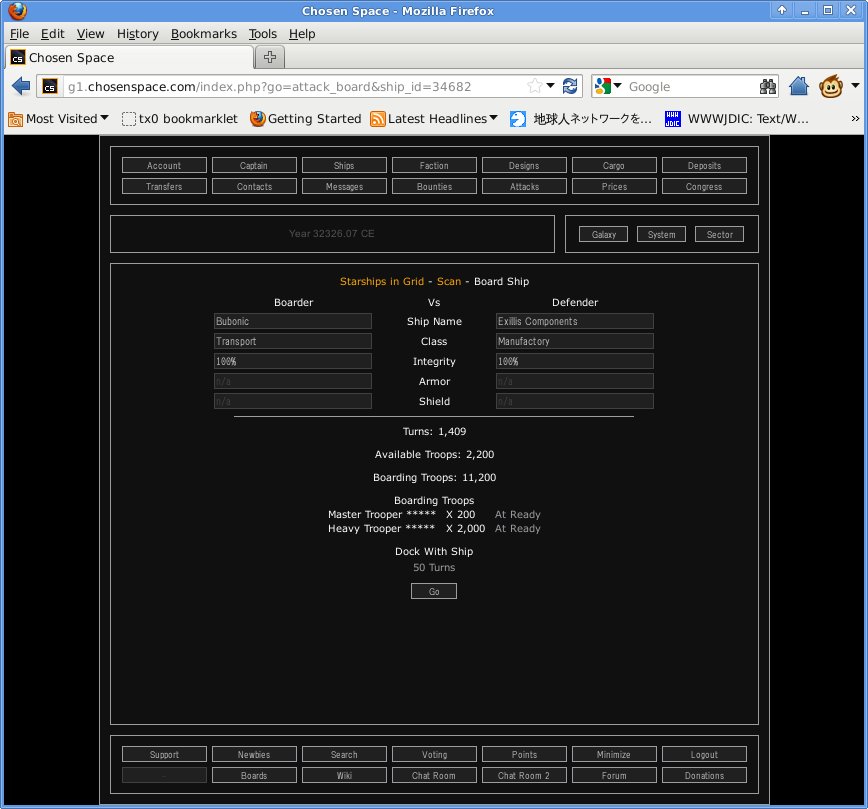Go to the Firefox home page icon
868x809 pixels.
pos(798,86)
